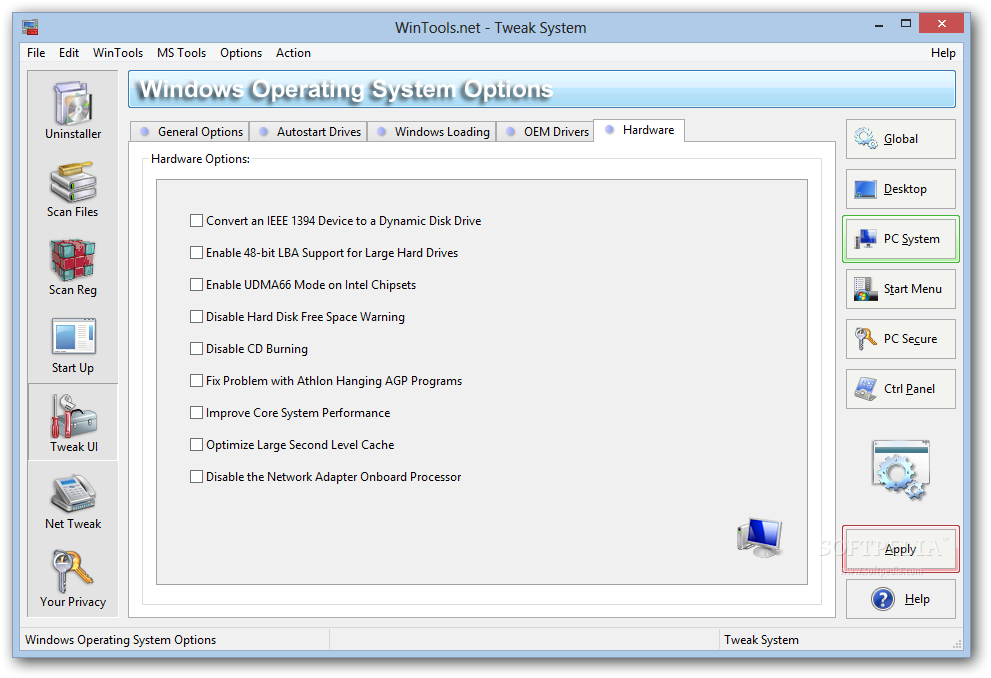Viewport: 991px width, 678px height.
Task: Open the Scan Reg tool
Action: [73, 267]
